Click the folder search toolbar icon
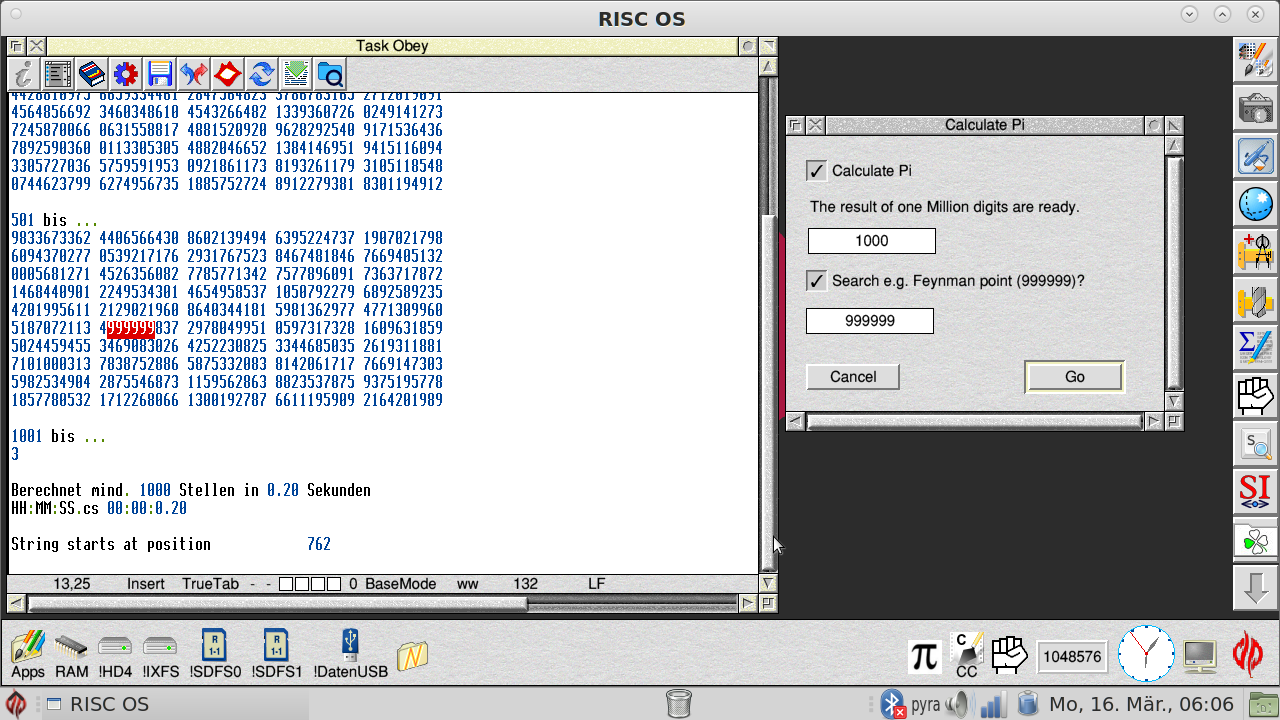The height and width of the screenshot is (720, 1280). click(x=329, y=74)
